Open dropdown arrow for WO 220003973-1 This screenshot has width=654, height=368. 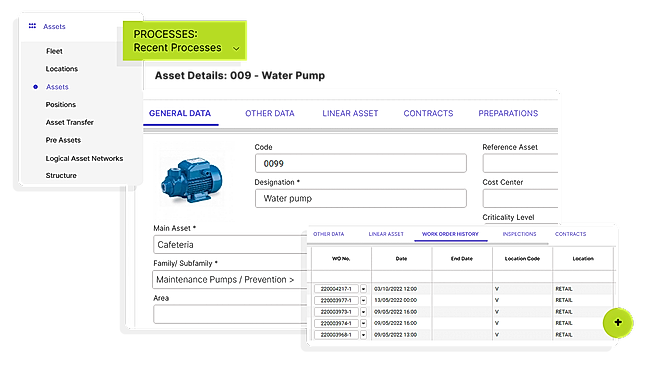pos(363,312)
